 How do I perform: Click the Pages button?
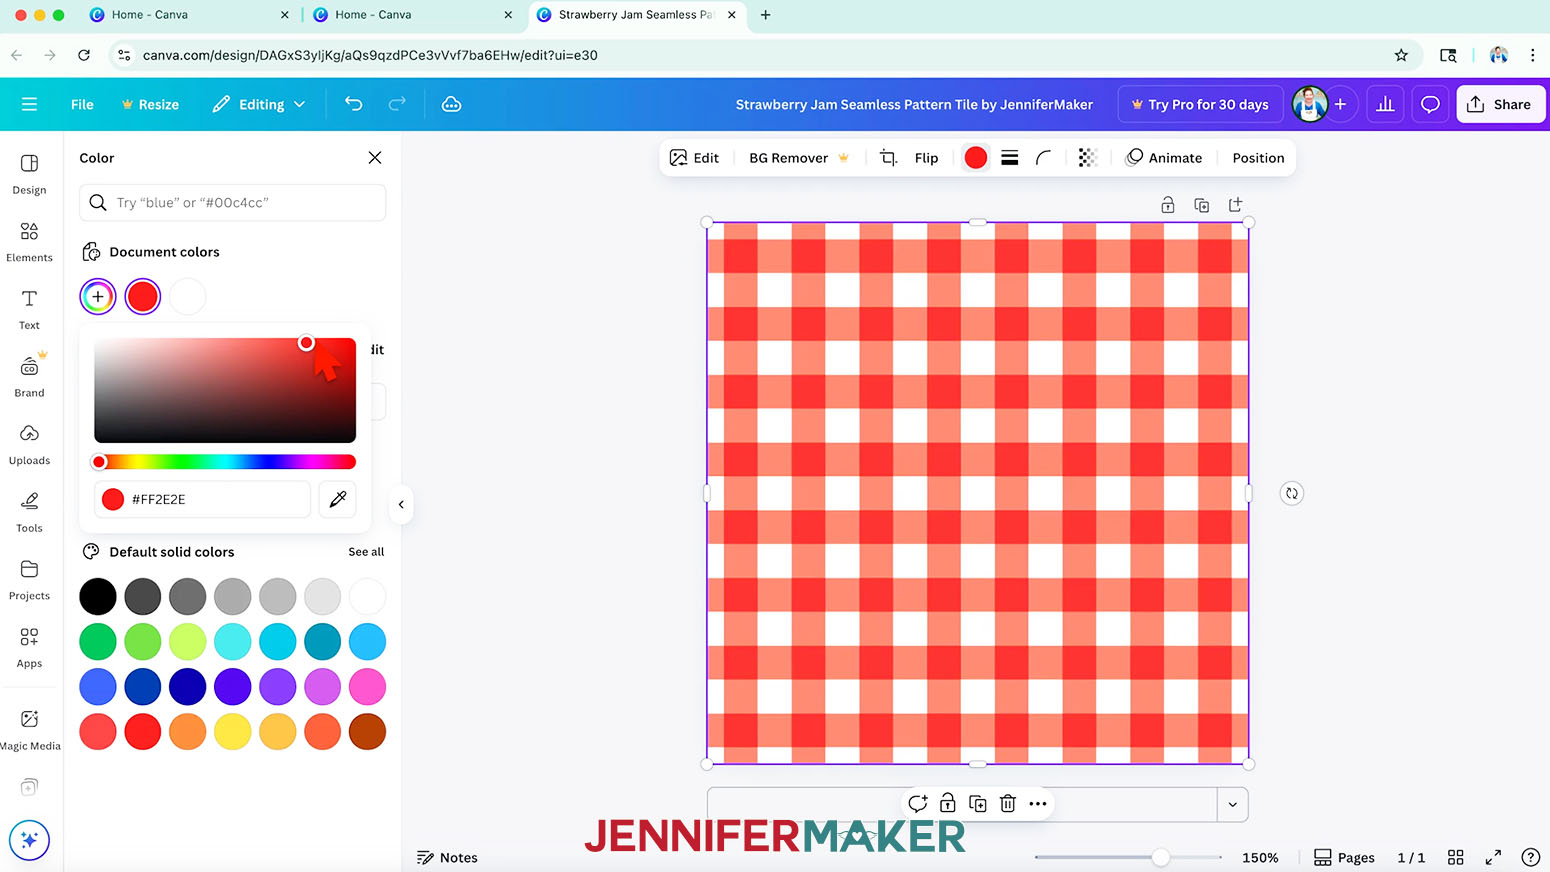click(x=1343, y=857)
